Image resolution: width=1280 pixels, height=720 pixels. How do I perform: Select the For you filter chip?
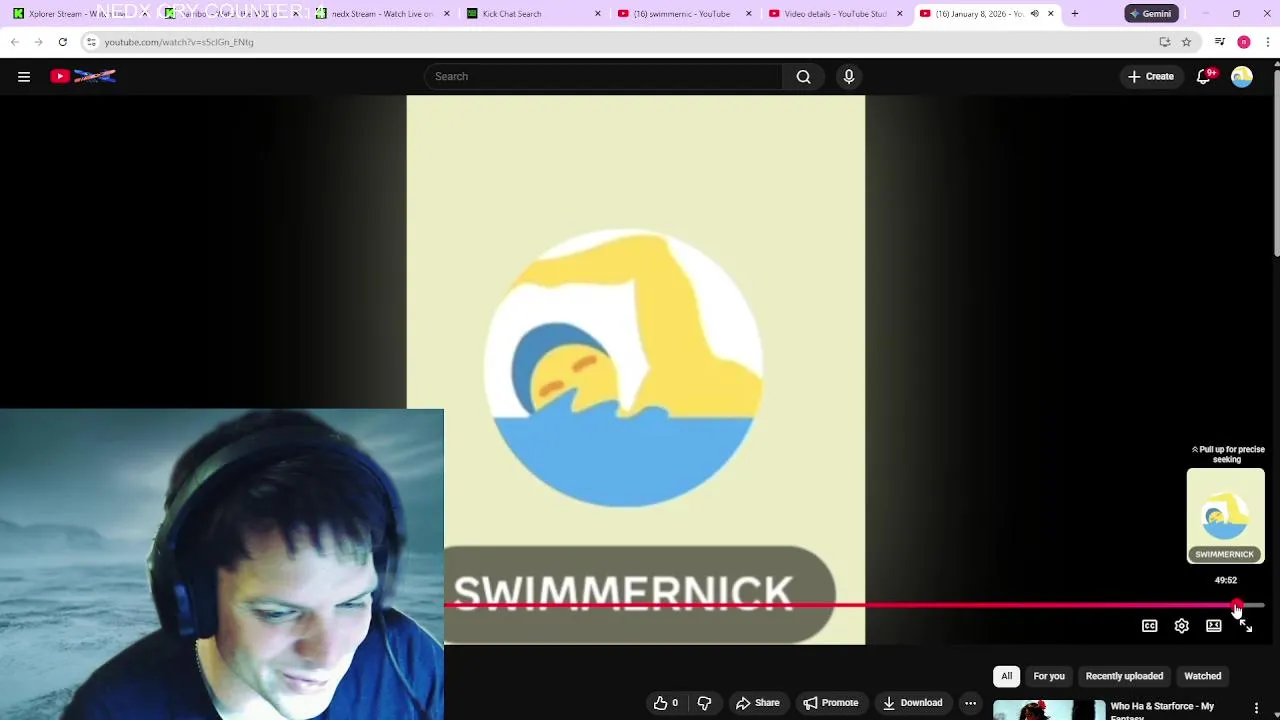[x=1049, y=676]
